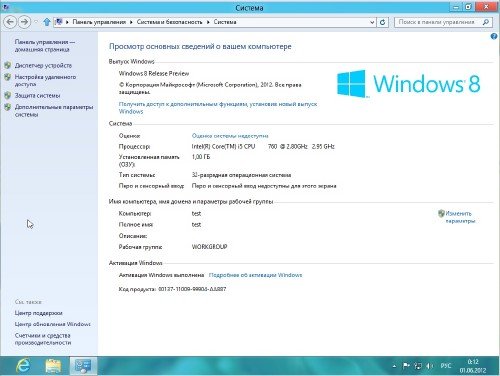
Task: Open Диспетчер устройств
Action: (43, 66)
